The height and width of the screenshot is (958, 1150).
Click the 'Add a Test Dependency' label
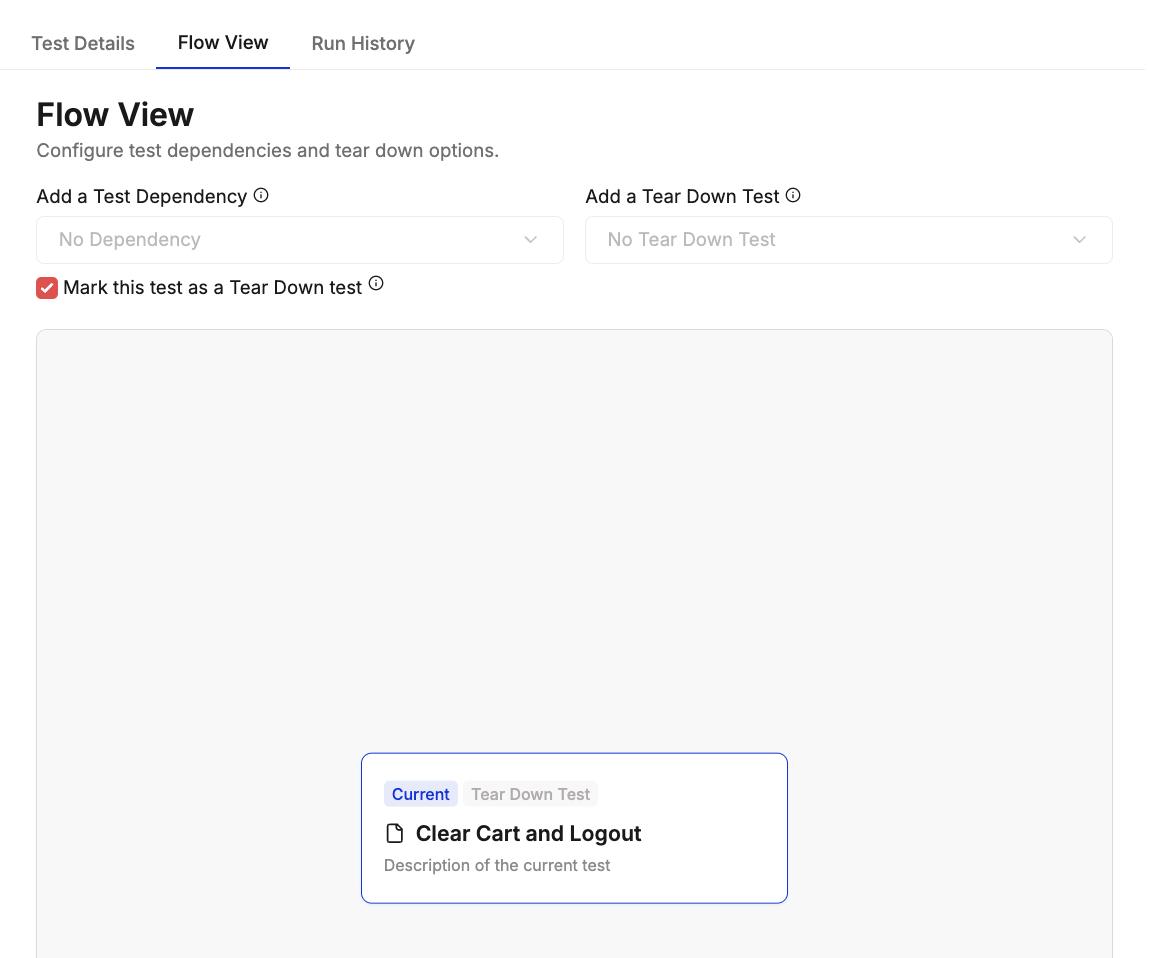pos(142,197)
